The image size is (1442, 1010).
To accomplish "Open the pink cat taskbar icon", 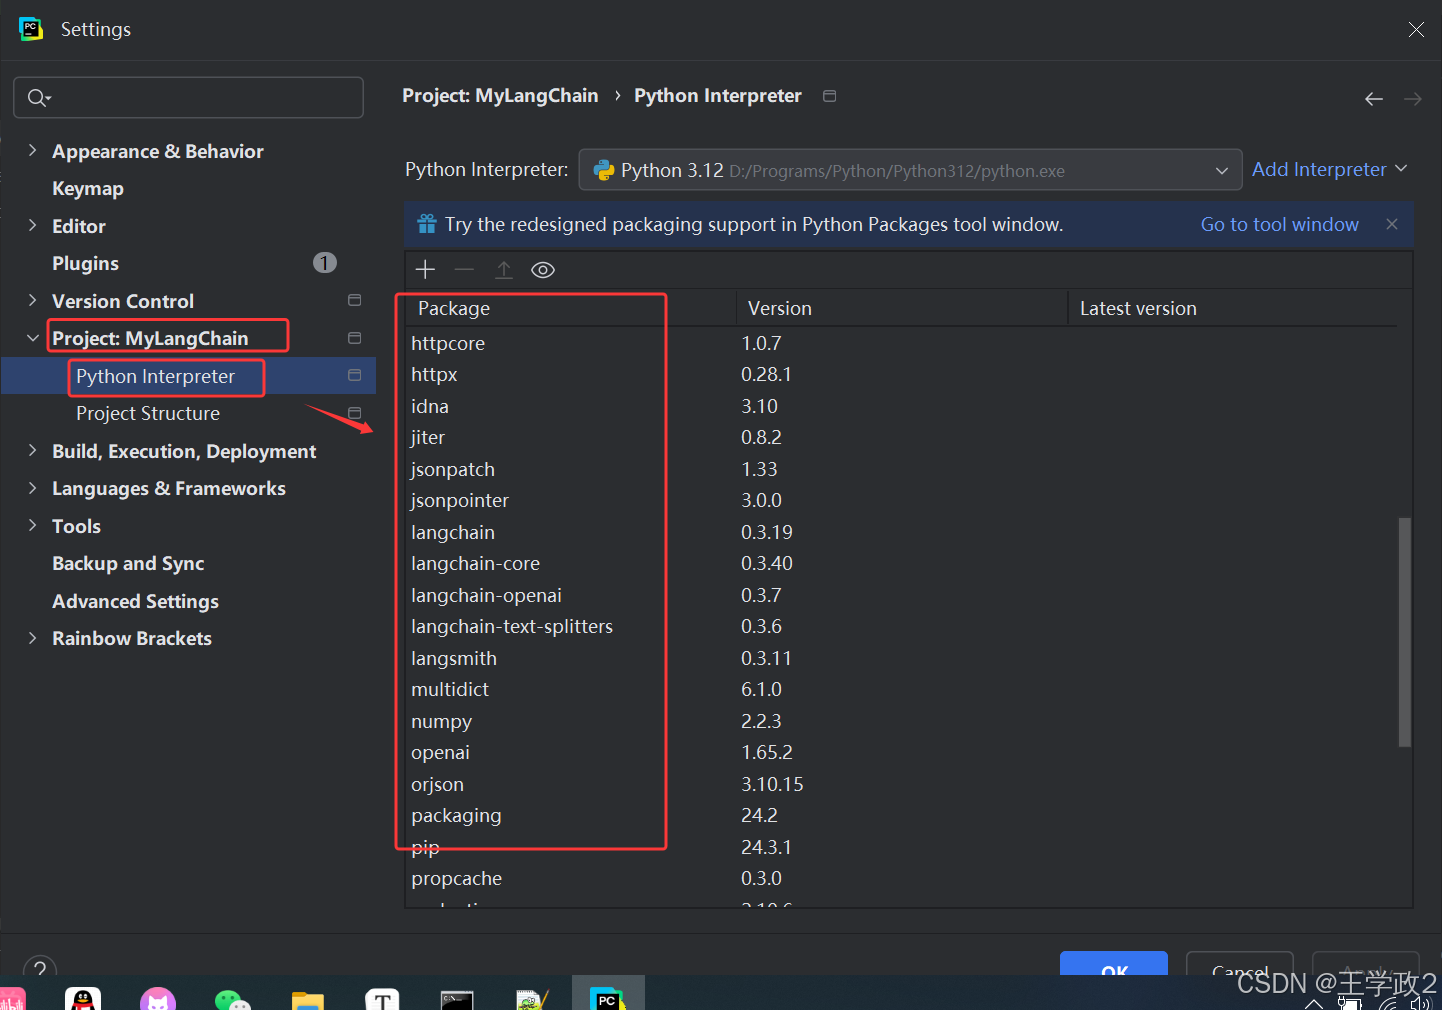I will [158, 998].
